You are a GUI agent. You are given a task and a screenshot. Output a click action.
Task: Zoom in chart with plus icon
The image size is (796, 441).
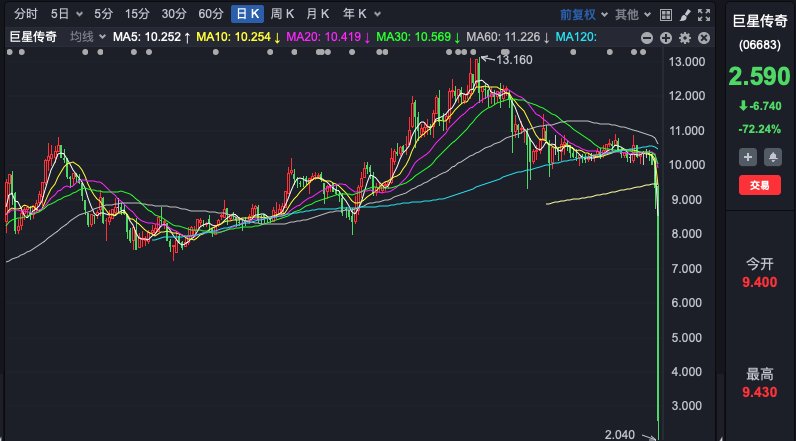click(x=666, y=38)
